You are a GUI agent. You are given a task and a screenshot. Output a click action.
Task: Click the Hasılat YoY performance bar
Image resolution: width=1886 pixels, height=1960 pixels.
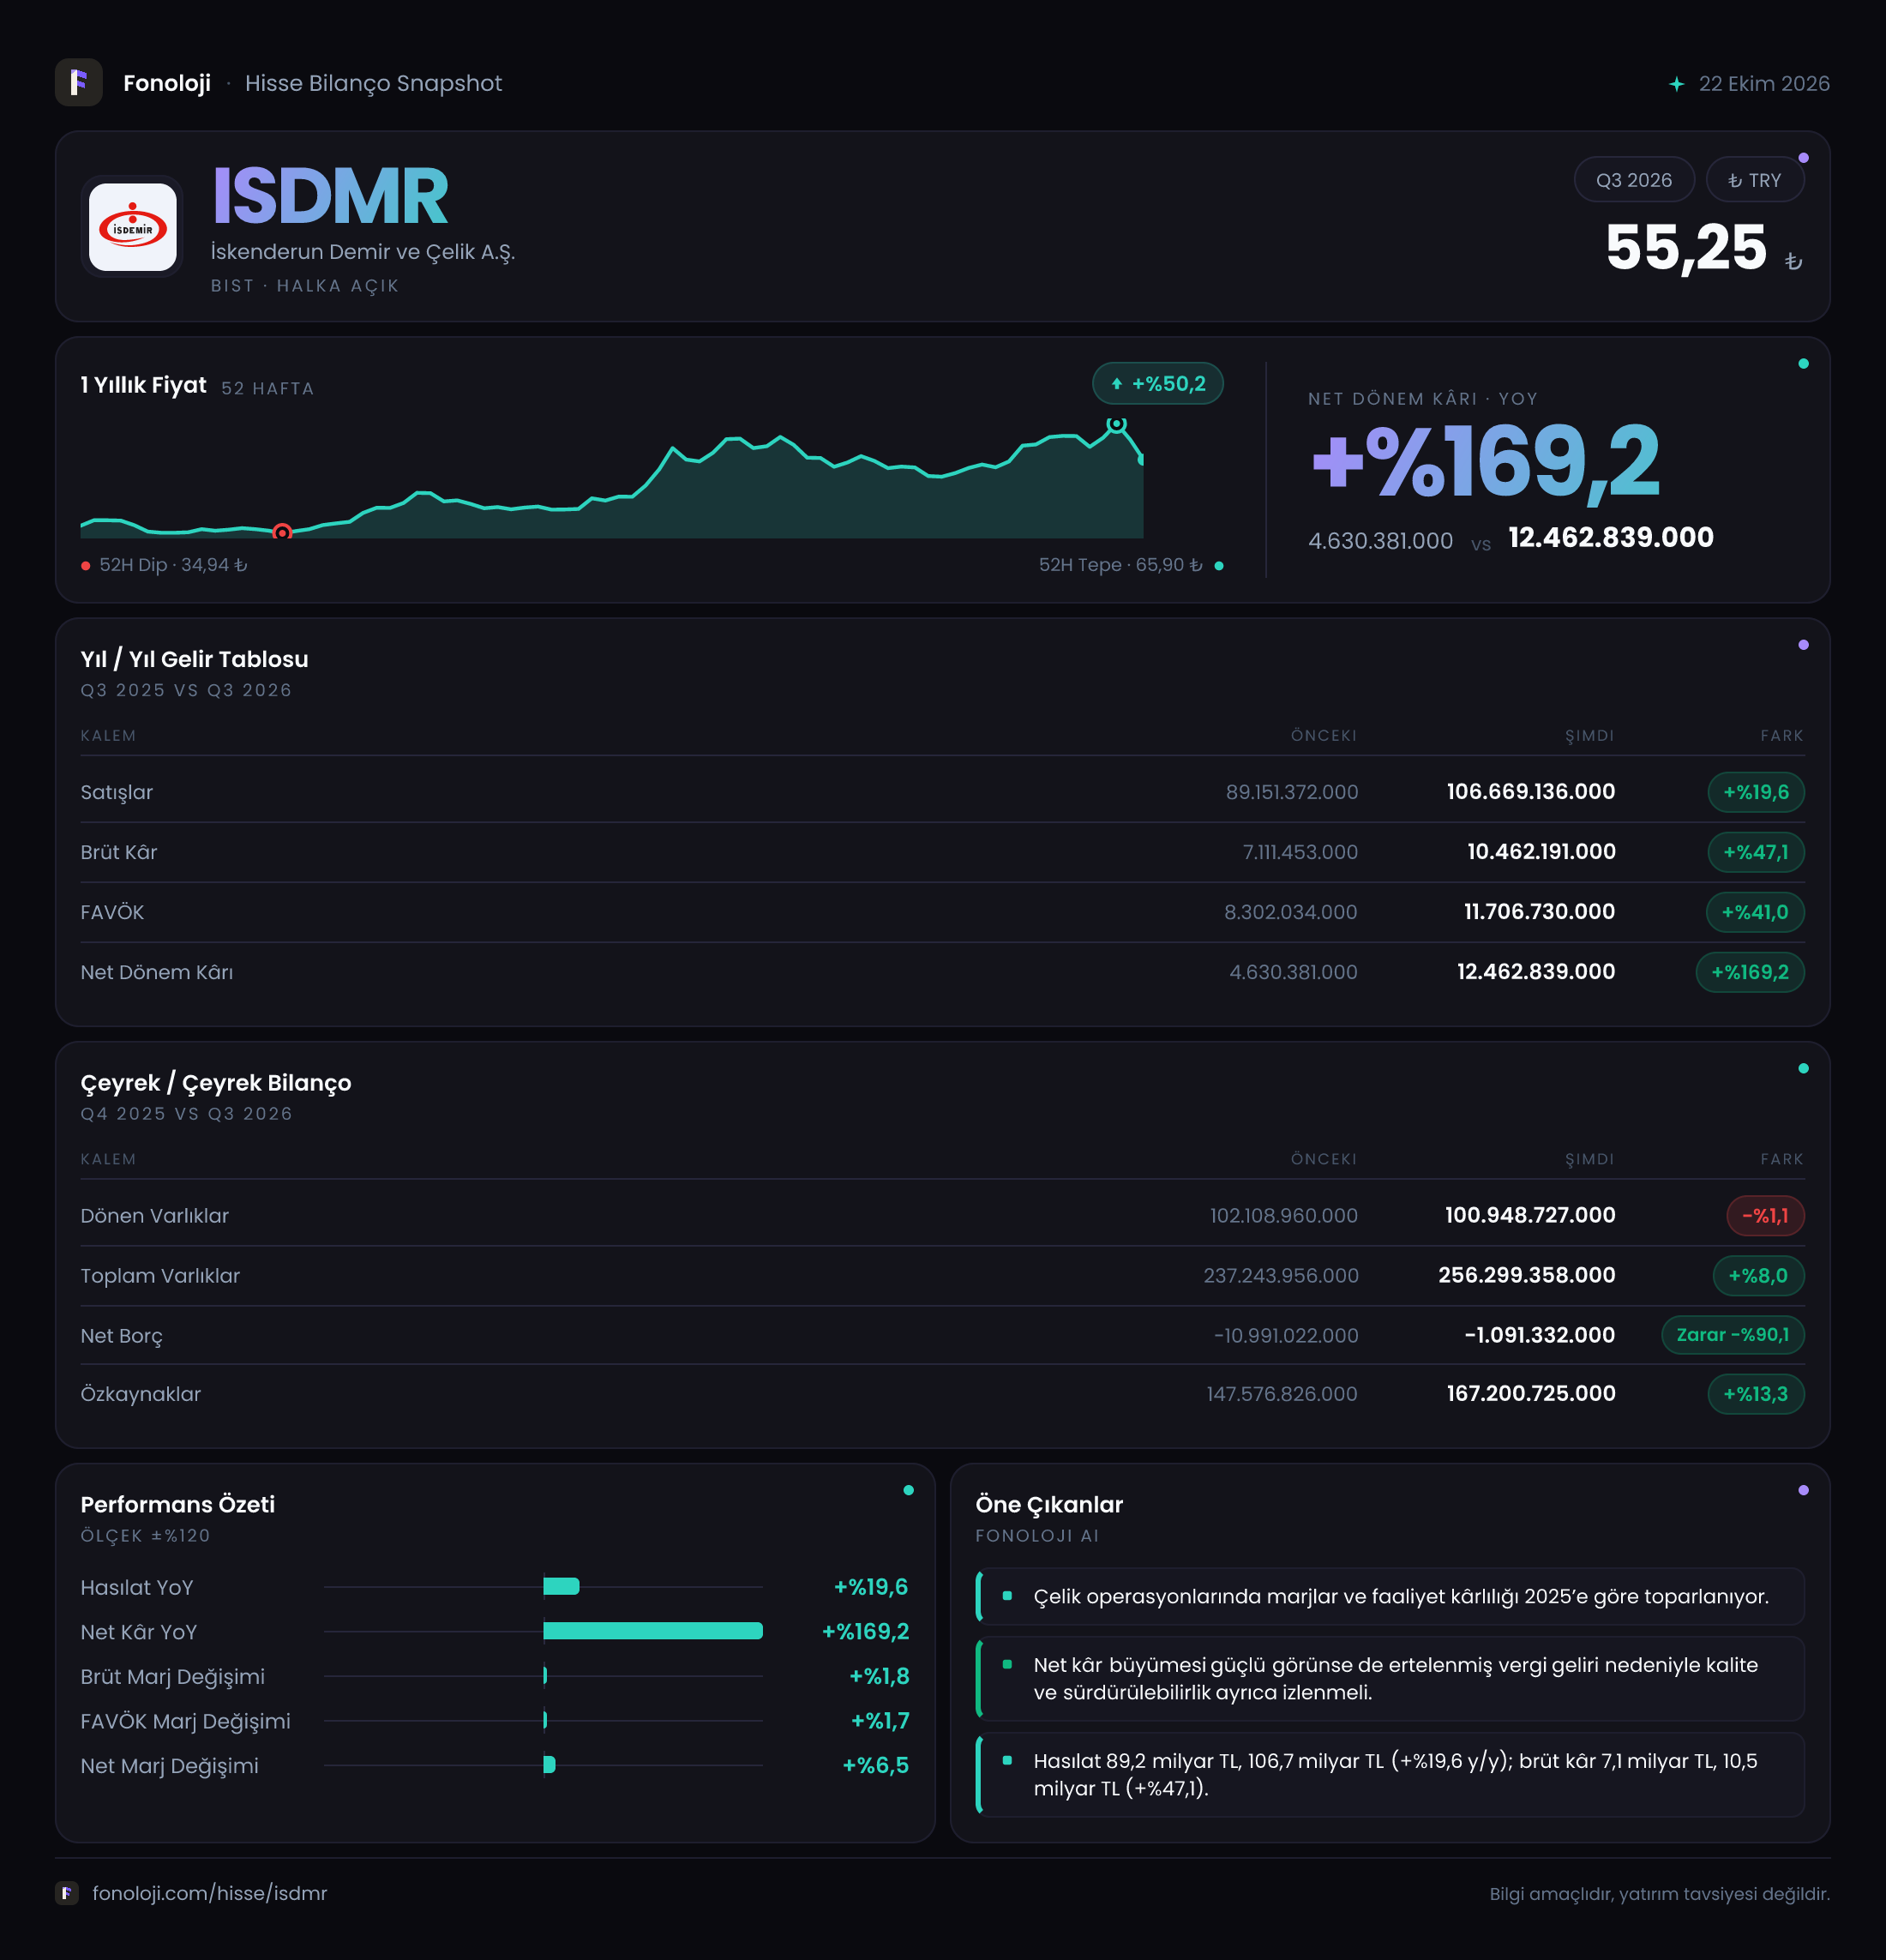[x=561, y=1586]
